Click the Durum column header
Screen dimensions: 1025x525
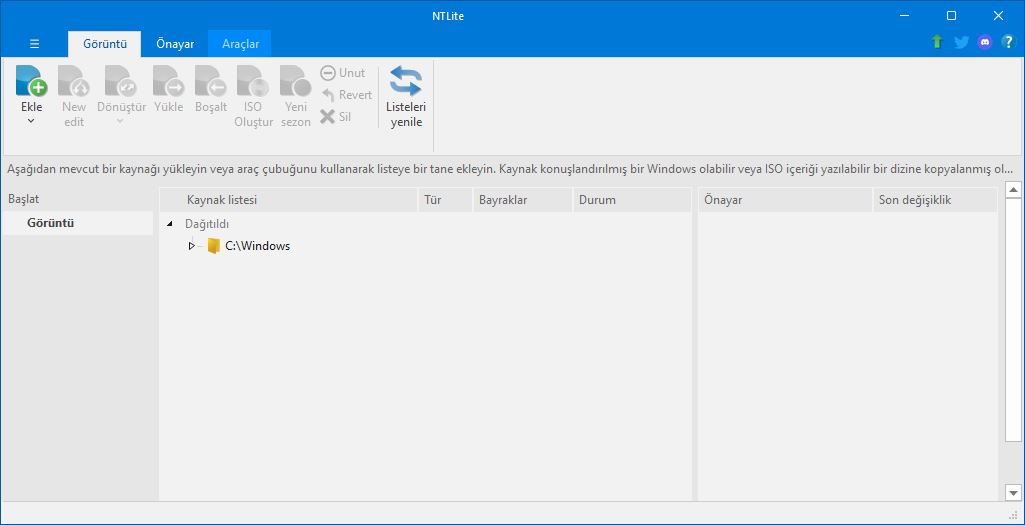631,200
